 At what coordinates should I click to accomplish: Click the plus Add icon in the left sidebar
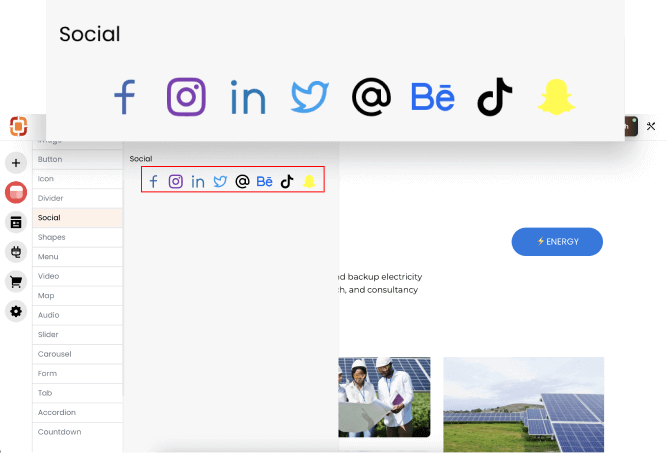16,163
